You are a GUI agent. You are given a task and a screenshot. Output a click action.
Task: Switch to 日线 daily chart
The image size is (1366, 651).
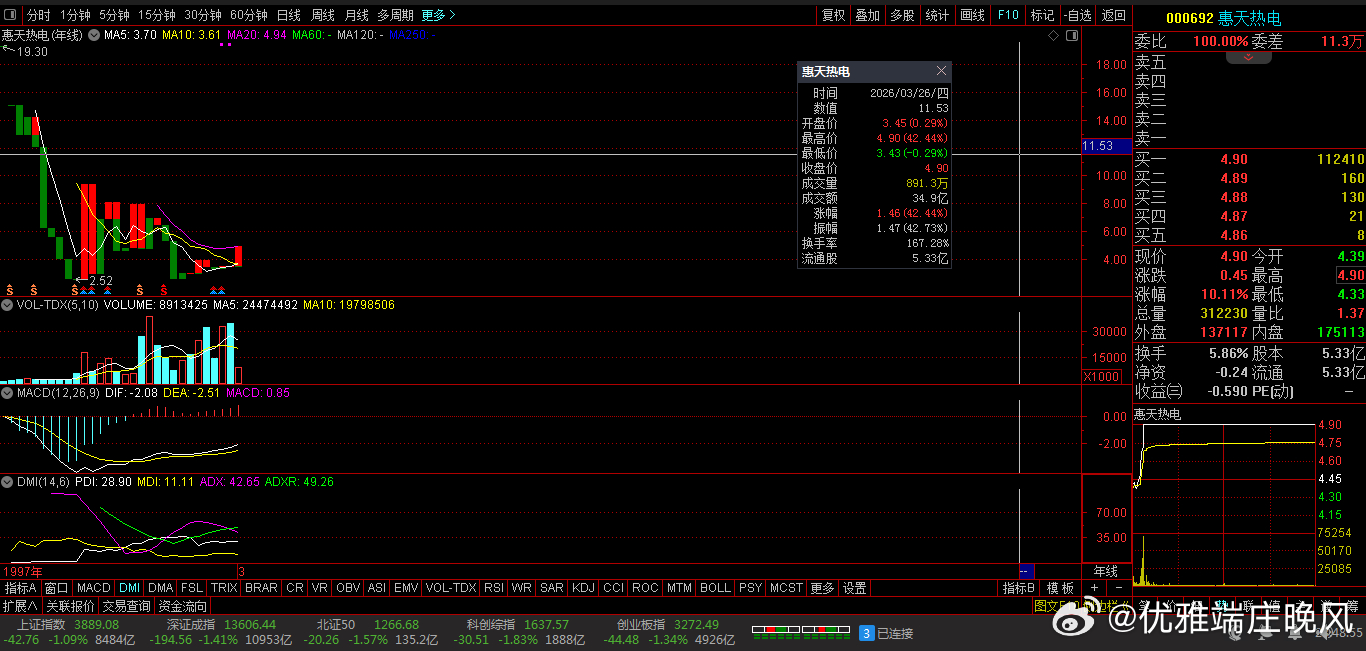coord(288,15)
